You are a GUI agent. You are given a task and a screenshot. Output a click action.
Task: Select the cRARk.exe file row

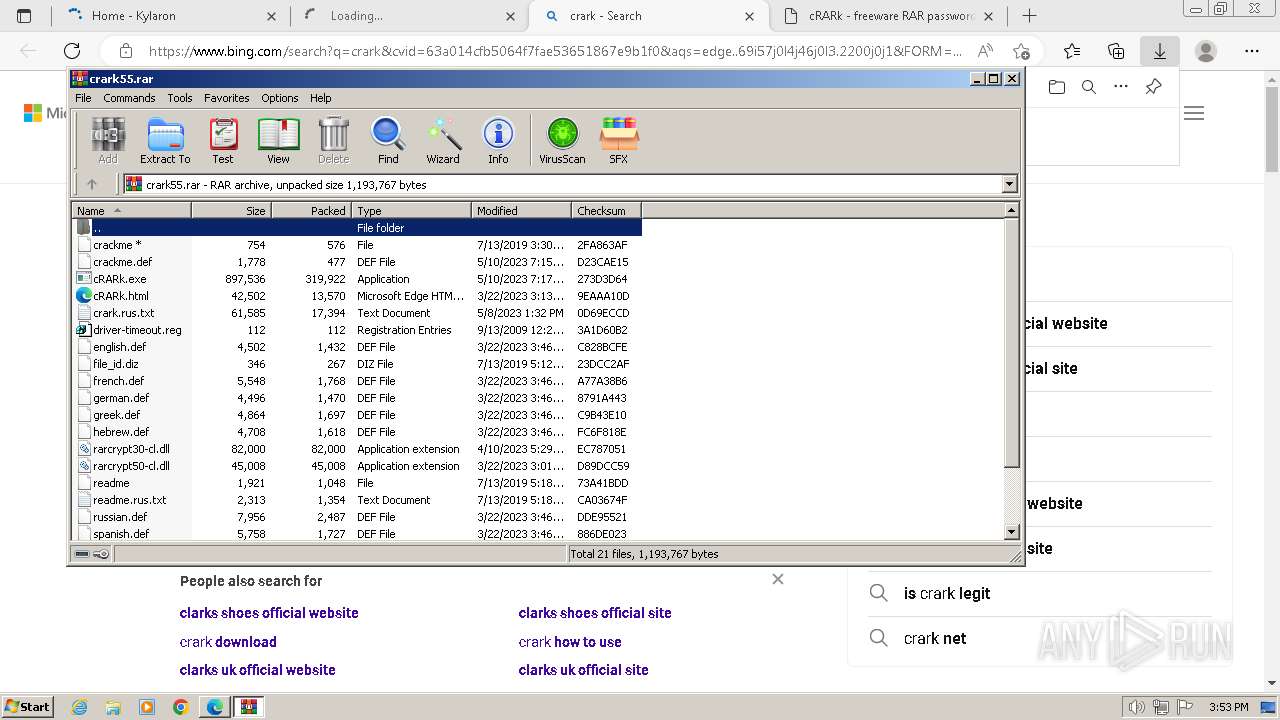tap(357, 279)
